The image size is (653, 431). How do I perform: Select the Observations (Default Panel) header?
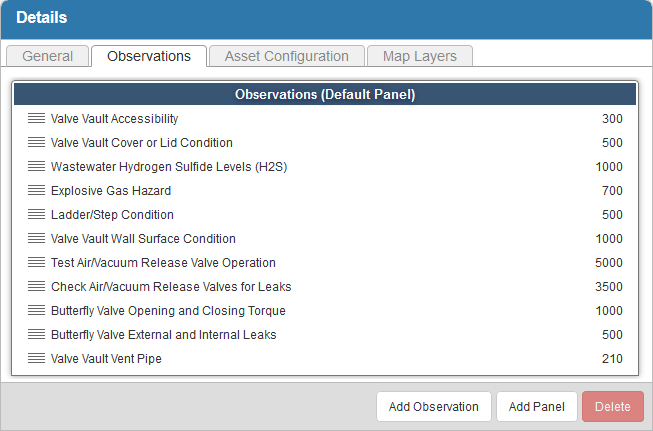click(x=325, y=95)
